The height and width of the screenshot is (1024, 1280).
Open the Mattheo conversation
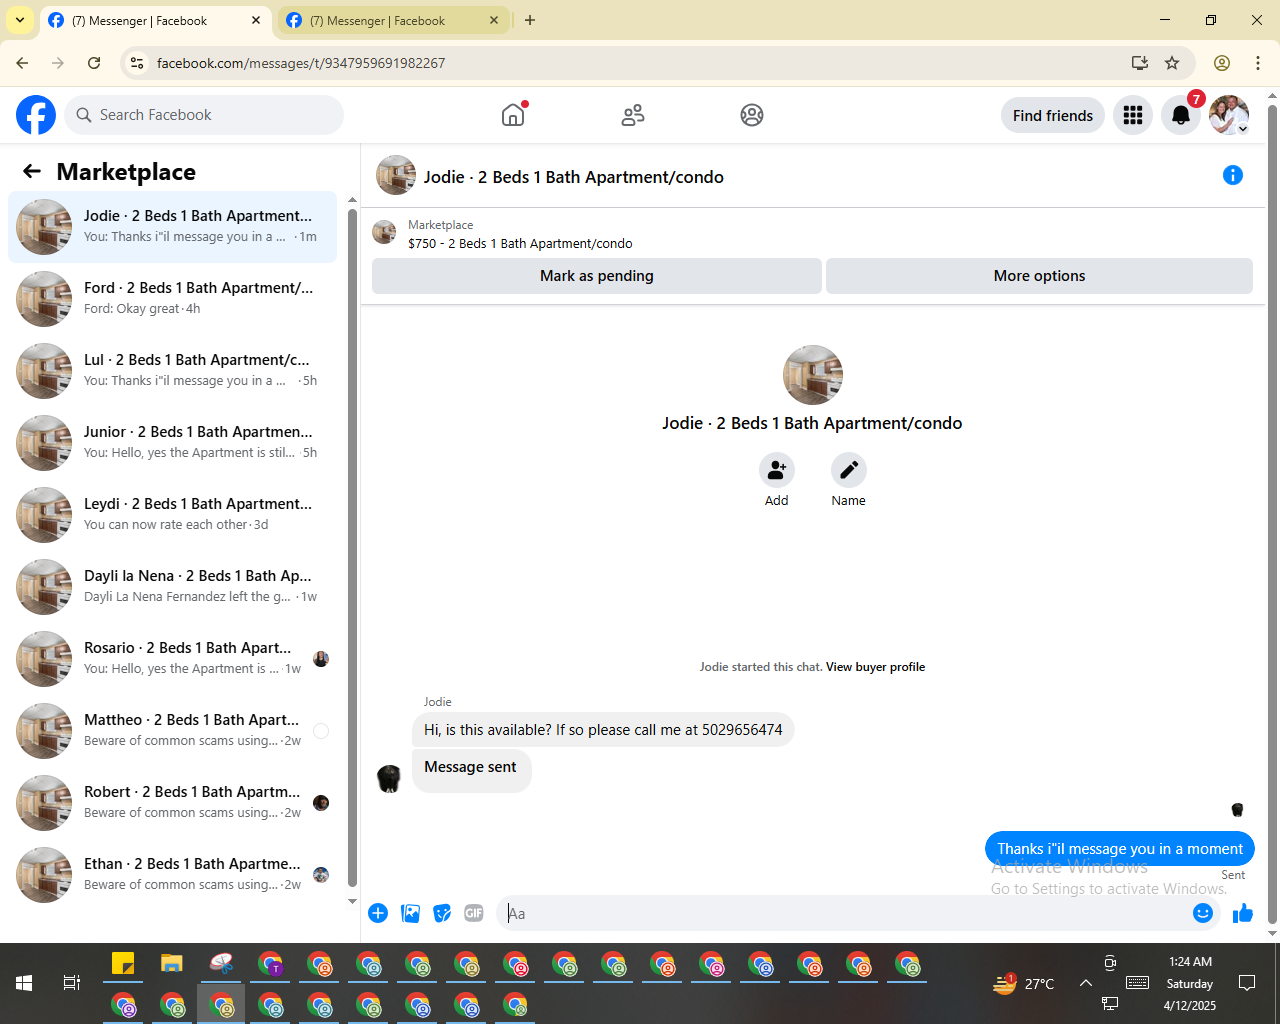[172, 731]
